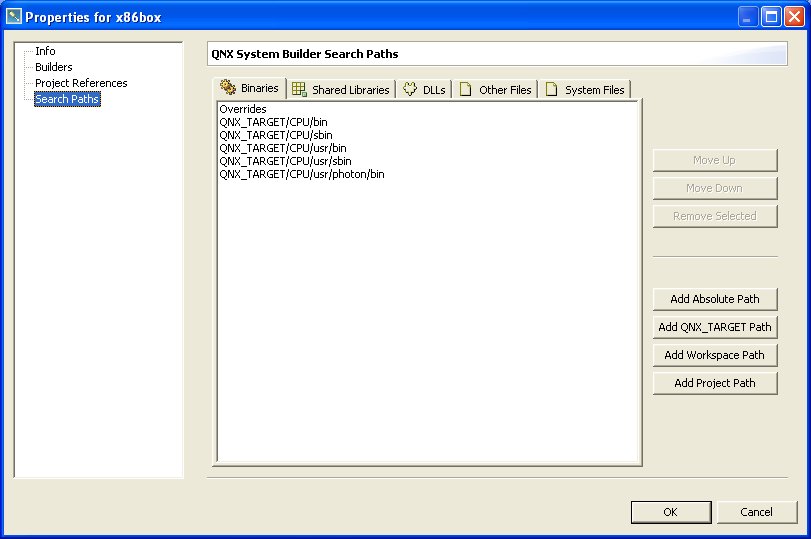Click the title bar application icon
811x539 pixels.
(x=14, y=17)
